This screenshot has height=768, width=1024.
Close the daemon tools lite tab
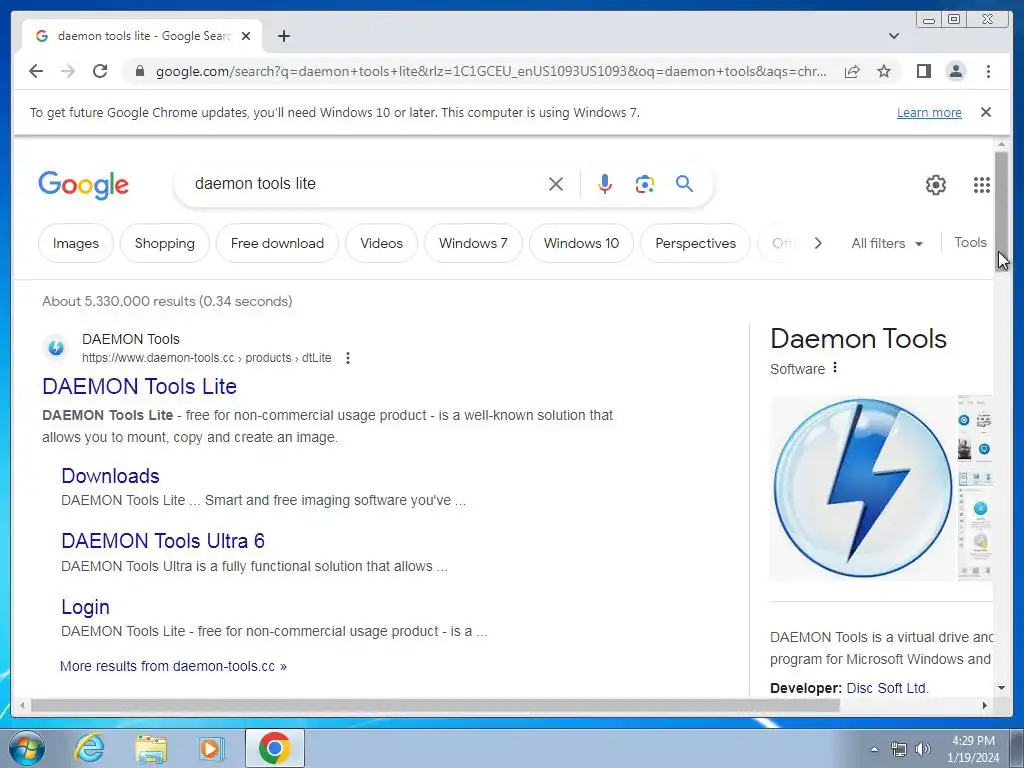[x=246, y=36]
